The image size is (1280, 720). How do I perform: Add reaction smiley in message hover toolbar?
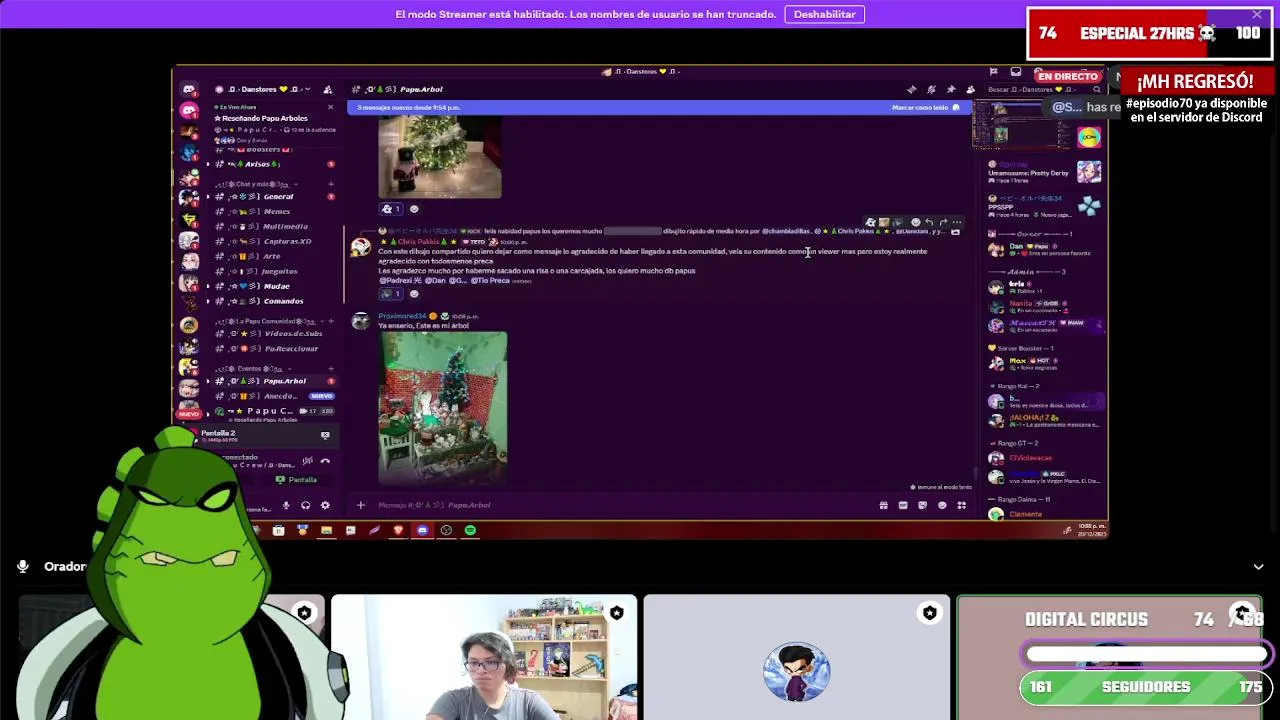pyautogui.click(x=915, y=223)
